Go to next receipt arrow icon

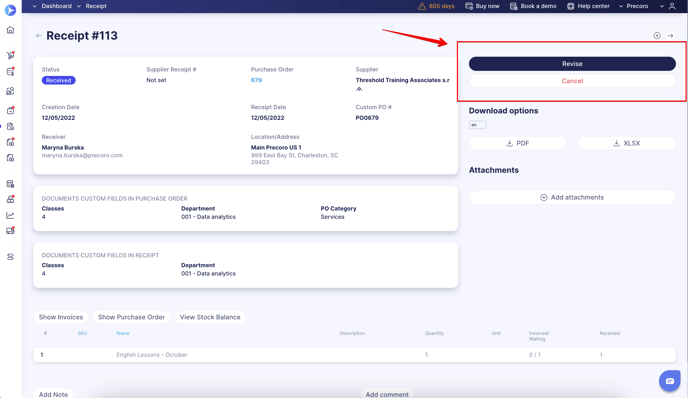670,36
